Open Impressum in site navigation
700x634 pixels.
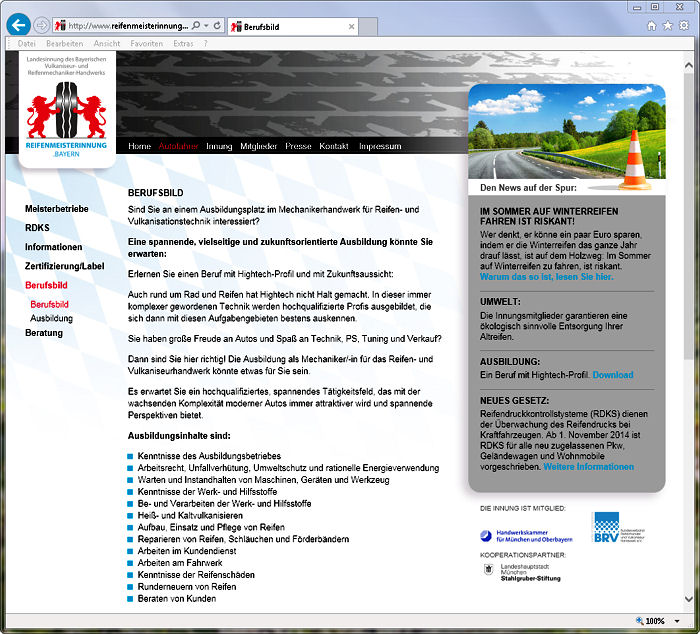[x=380, y=146]
